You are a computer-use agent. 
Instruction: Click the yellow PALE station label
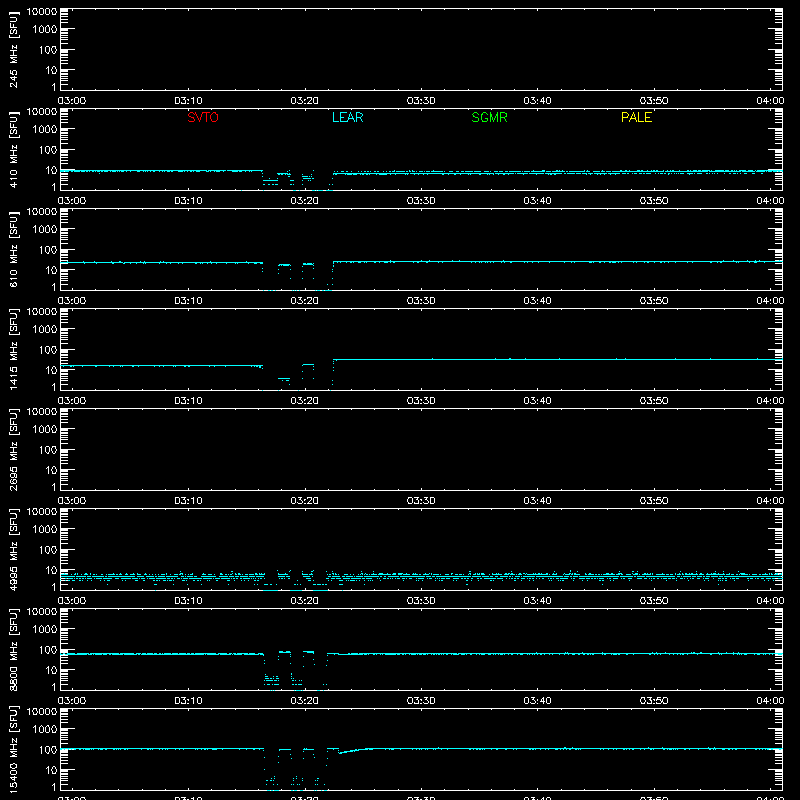click(636, 117)
